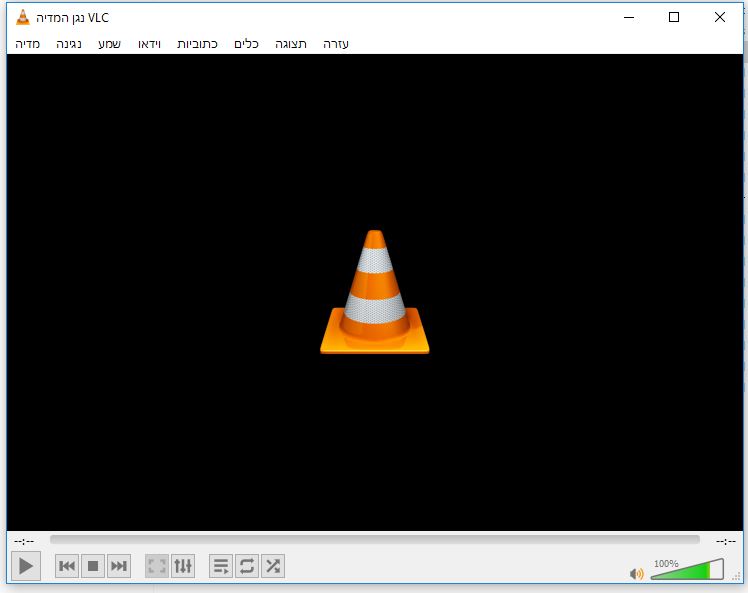
Task: Open extended settings and effects
Action: pyautogui.click(x=183, y=566)
